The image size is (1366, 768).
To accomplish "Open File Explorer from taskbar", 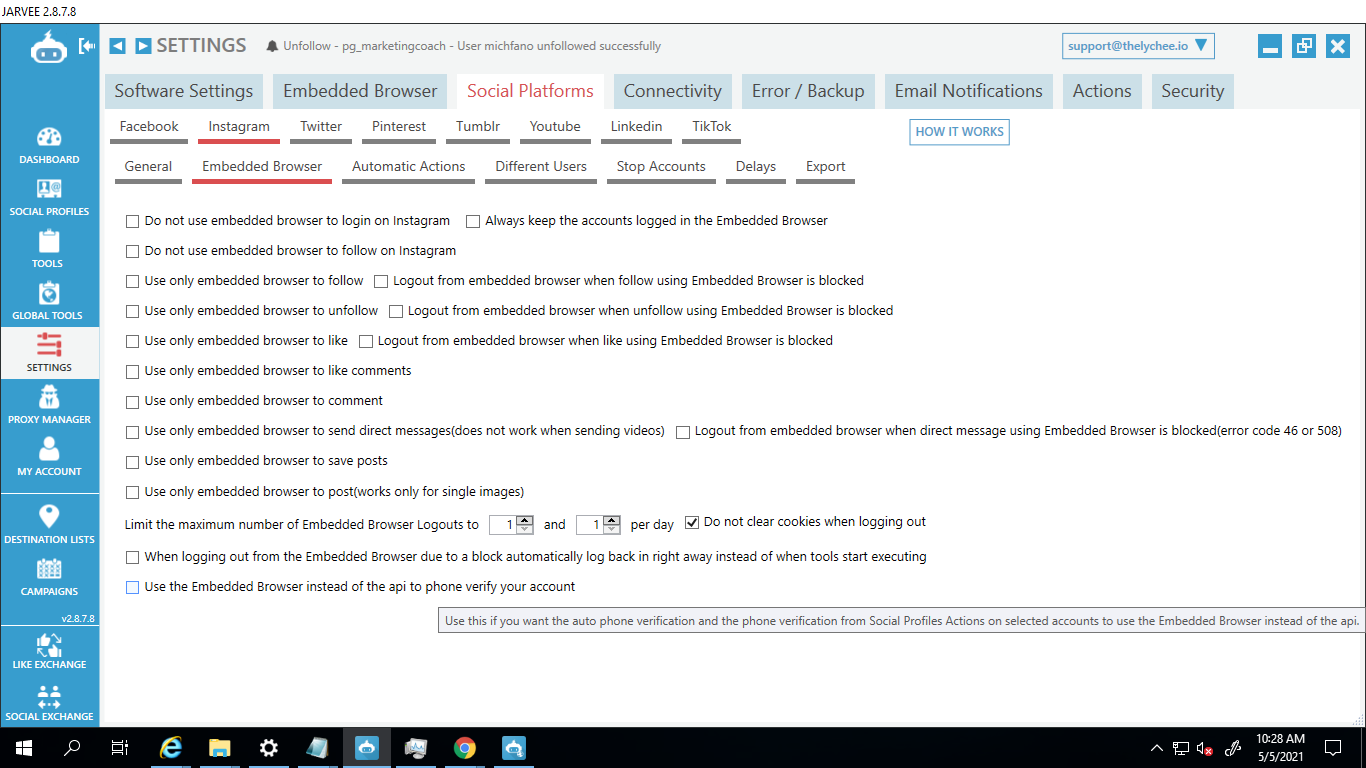I will point(220,747).
